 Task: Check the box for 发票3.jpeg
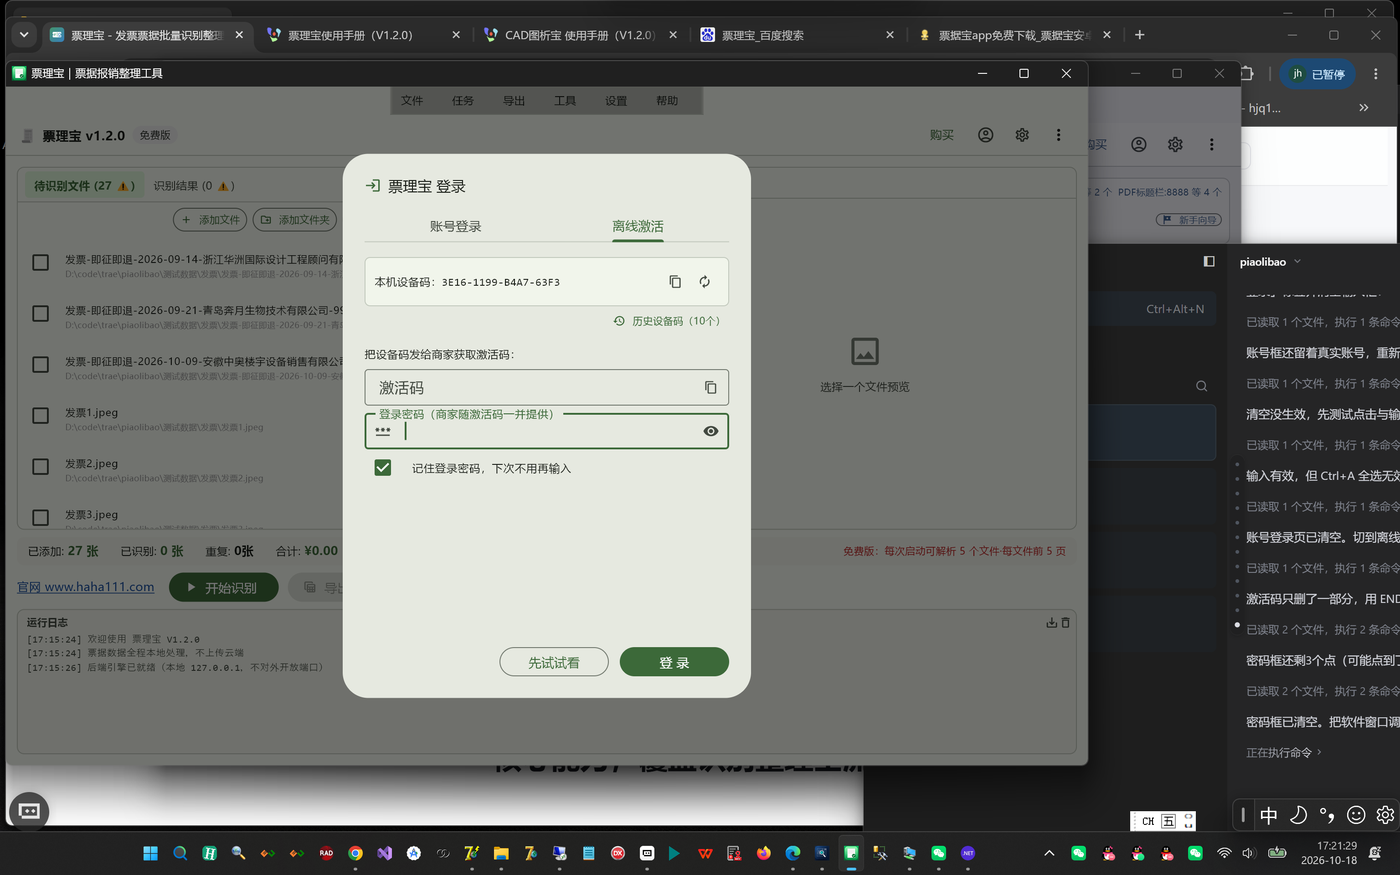tap(41, 517)
